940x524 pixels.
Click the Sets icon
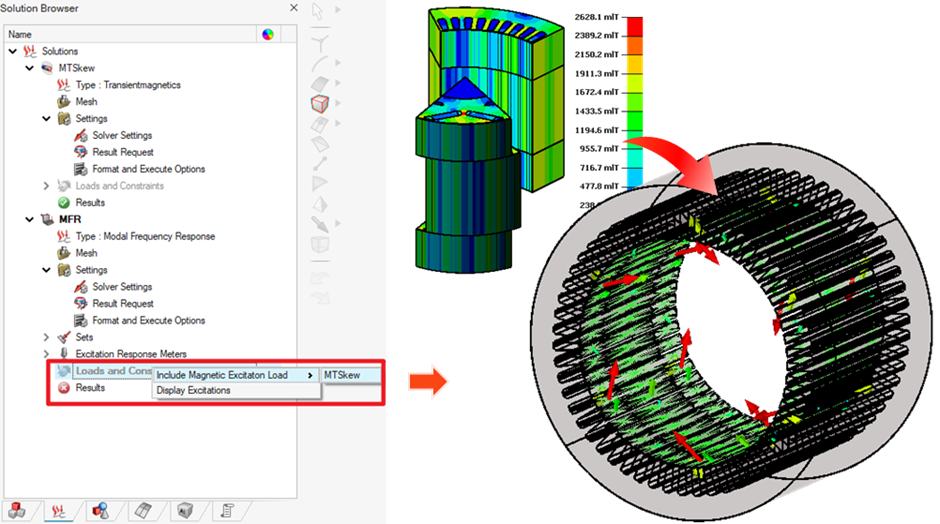coord(64,337)
